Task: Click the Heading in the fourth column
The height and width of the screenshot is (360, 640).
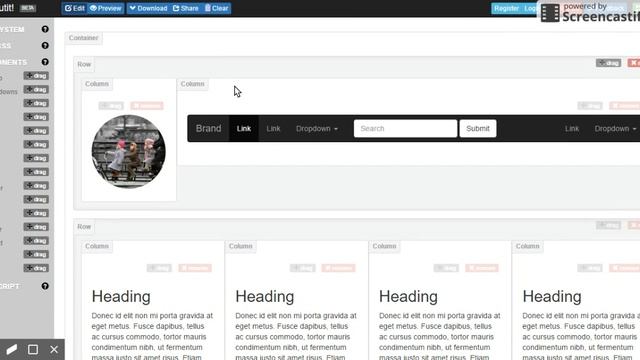Action: pos(552,296)
